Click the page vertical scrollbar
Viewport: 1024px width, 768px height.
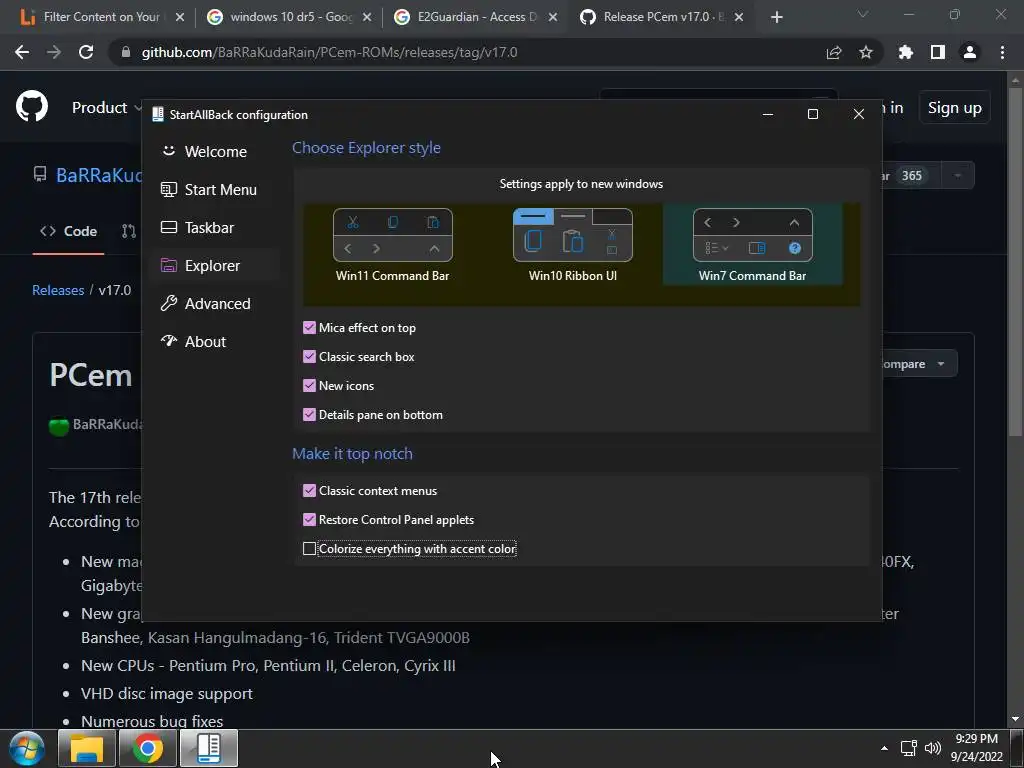click(x=1014, y=261)
